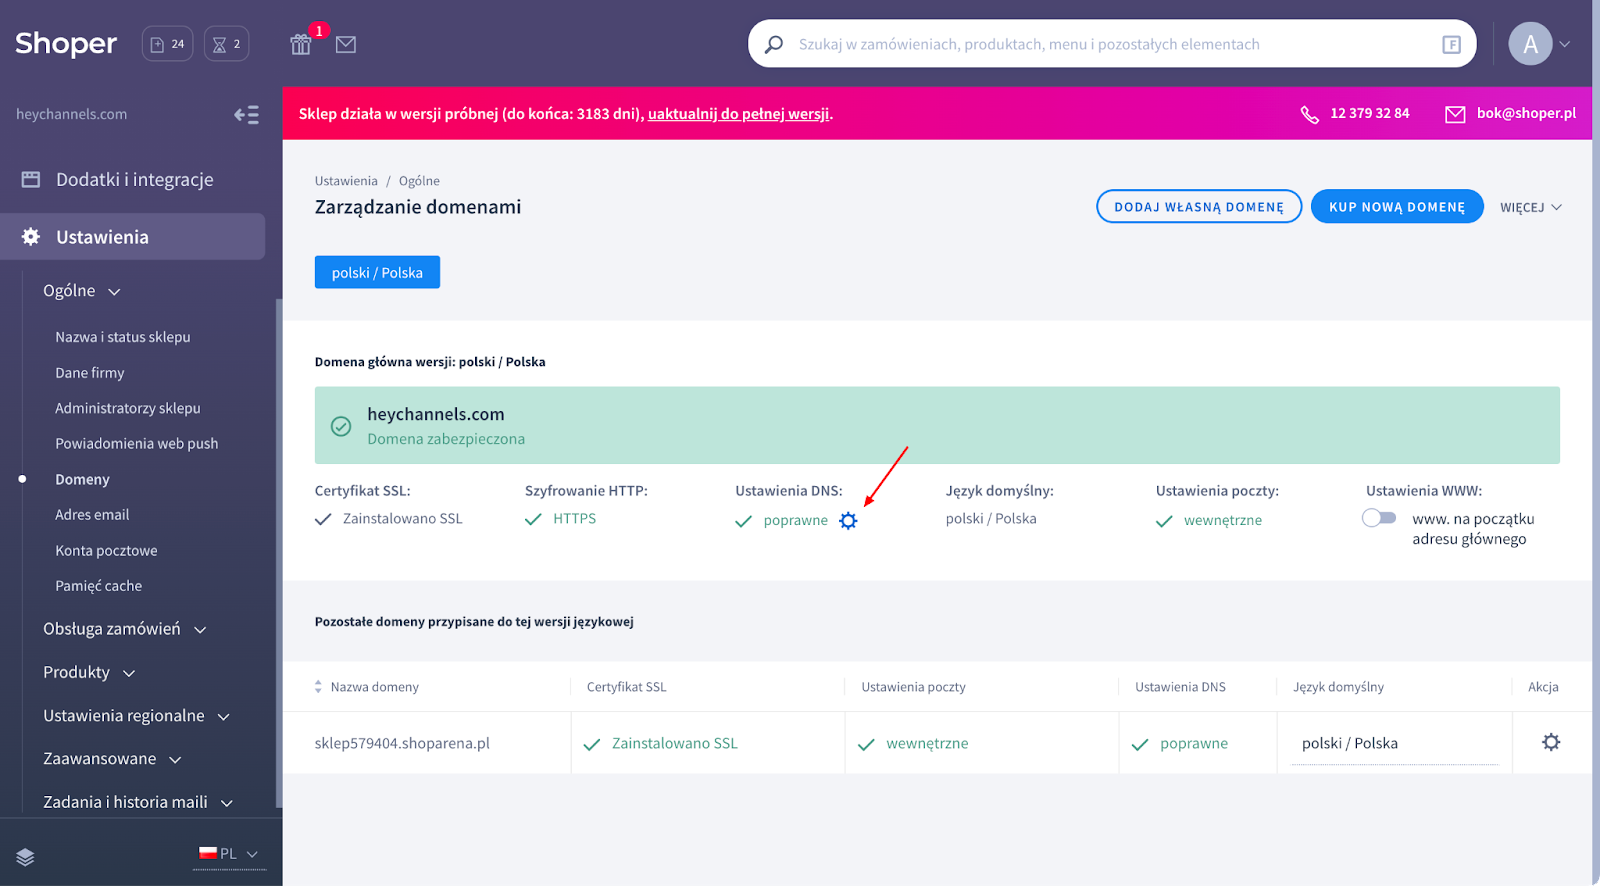Open the 24 documents counter badge
This screenshot has width=1600, height=886.
pos(167,44)
